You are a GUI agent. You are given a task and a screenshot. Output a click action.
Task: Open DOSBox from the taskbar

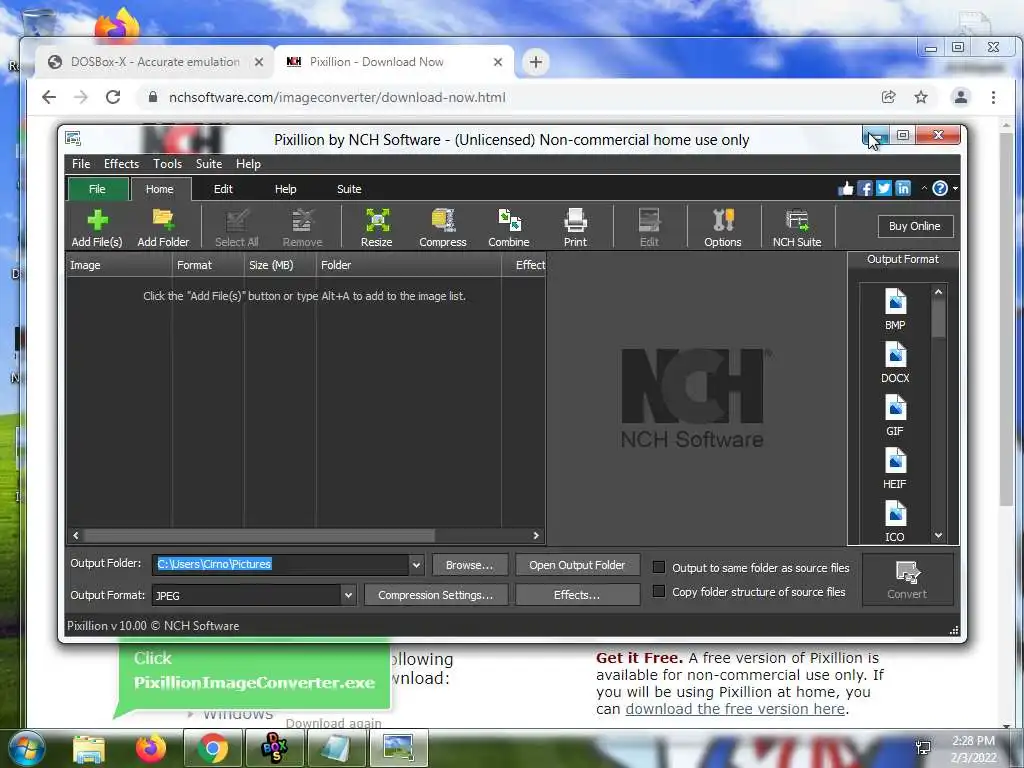(x=274, y=748)
